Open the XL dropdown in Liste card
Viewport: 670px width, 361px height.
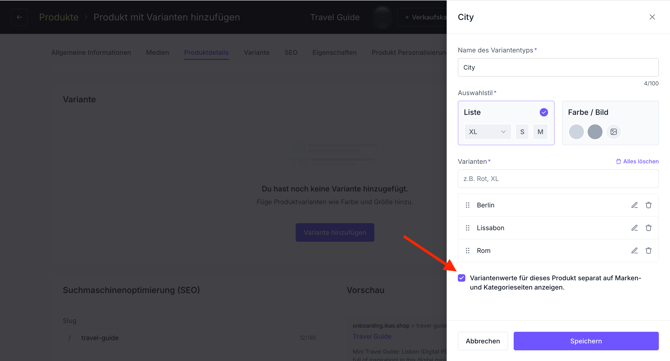tap(488, 132)
